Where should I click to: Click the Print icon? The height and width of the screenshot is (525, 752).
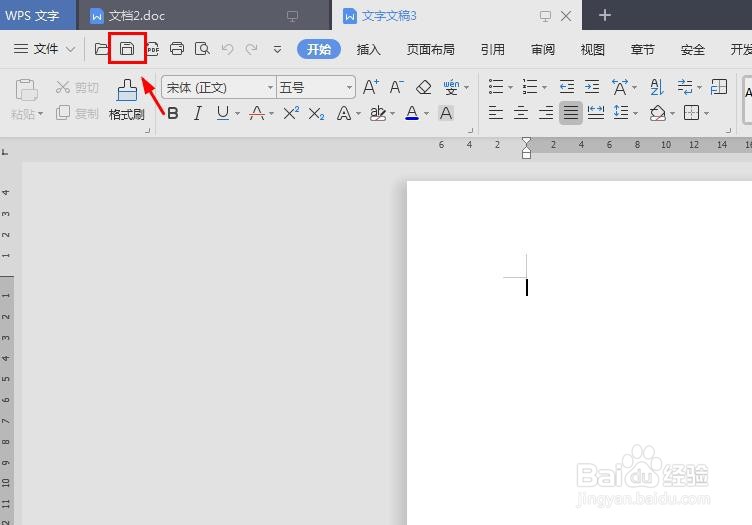177,48
